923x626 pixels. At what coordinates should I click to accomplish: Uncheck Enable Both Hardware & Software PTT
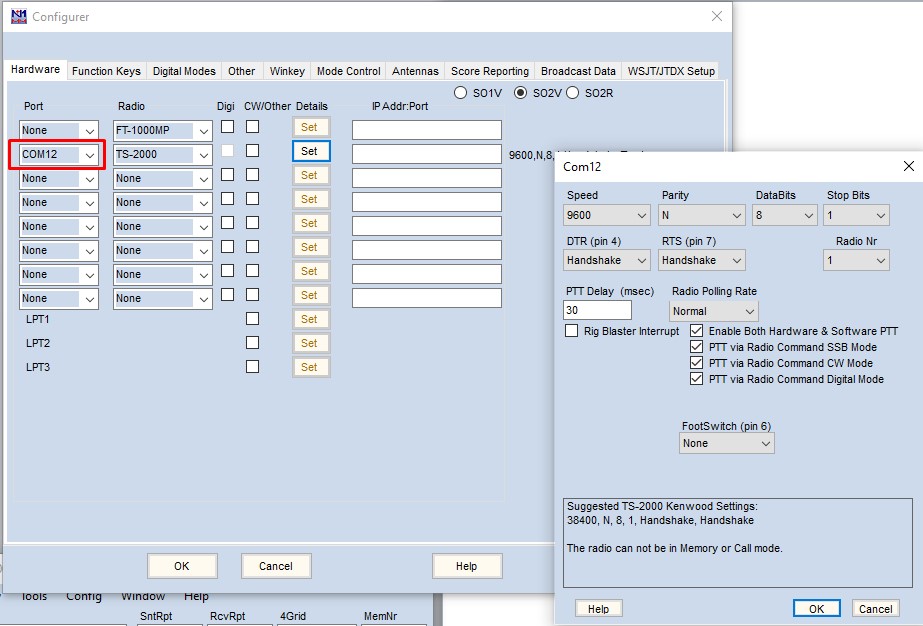pos(697,331)
